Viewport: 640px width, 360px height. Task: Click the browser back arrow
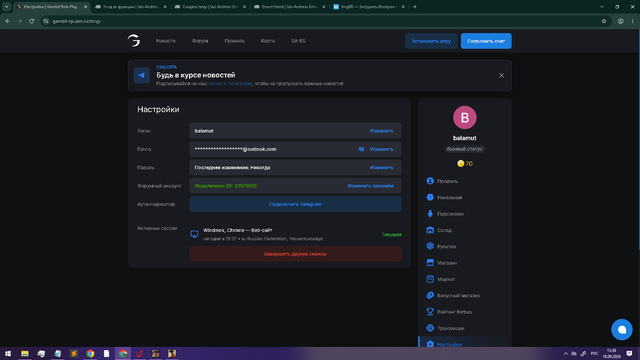[8, 21]
